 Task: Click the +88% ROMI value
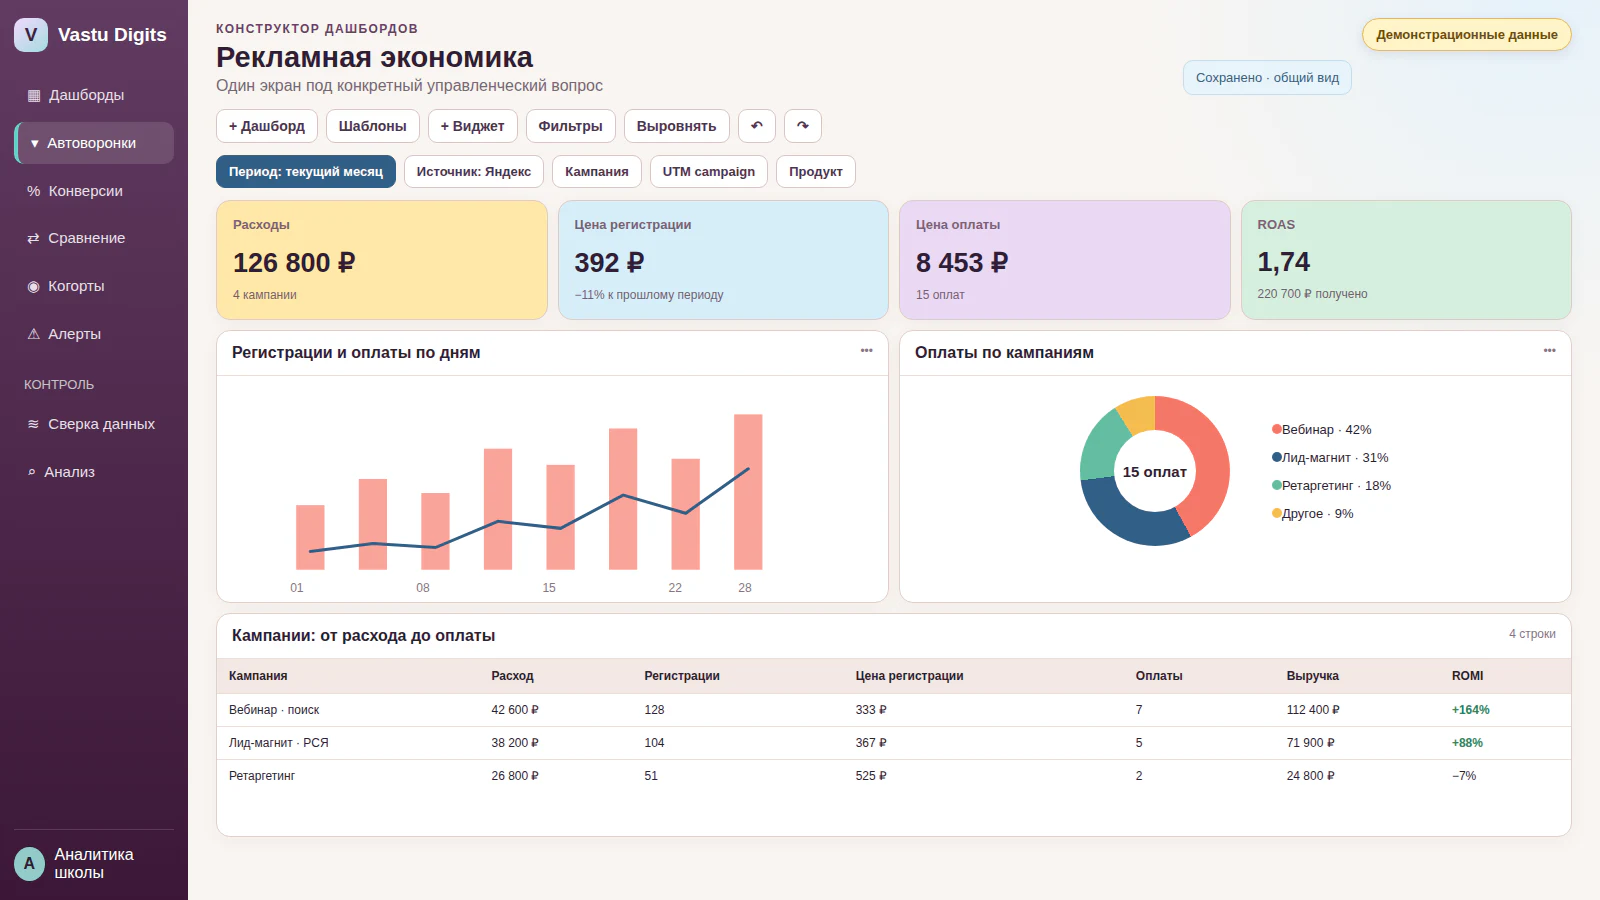point(1467,743)
